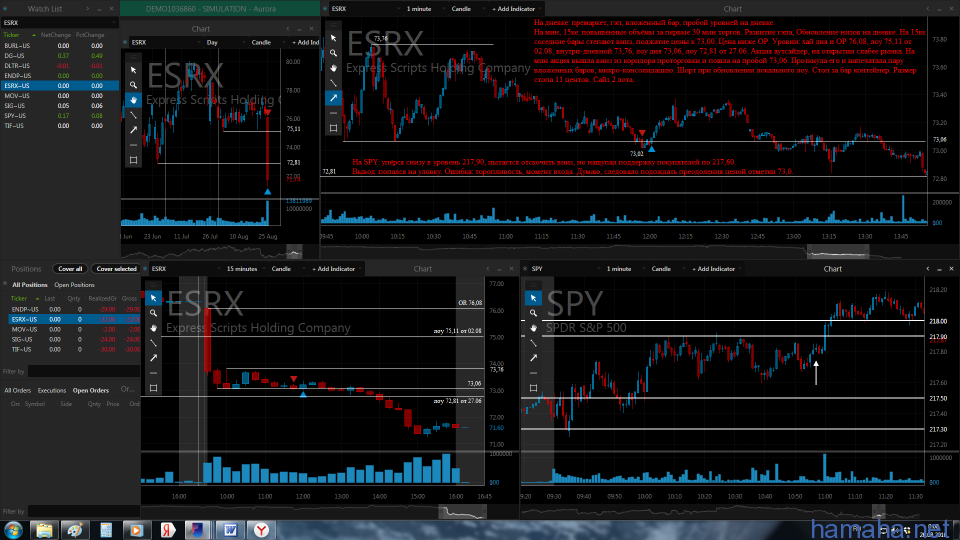Switch to All Positions tab
The height and width of the screenshot is (540, 960).
point(29,285)
